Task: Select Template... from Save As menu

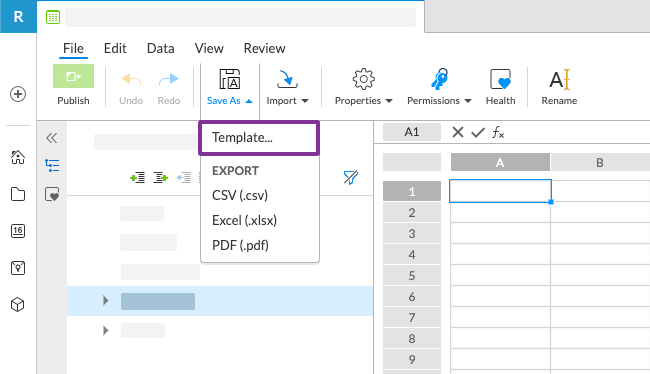Action: (259, 138)
